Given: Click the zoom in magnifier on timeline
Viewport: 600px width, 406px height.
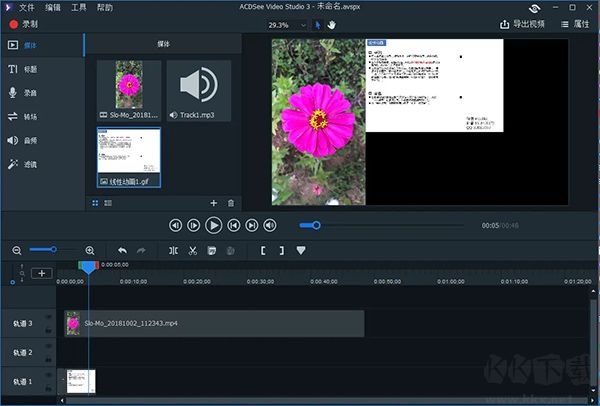Looking at the screenshot, I should [x=90, y=250].
